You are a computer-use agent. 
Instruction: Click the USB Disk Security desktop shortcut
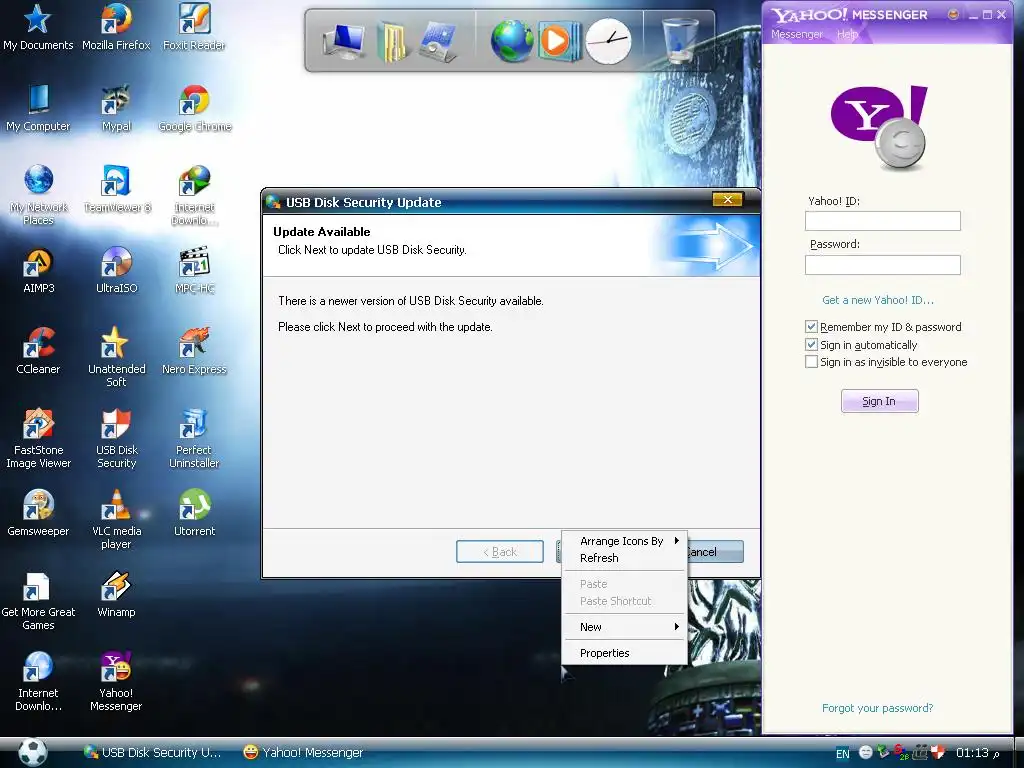coord(116,438)
